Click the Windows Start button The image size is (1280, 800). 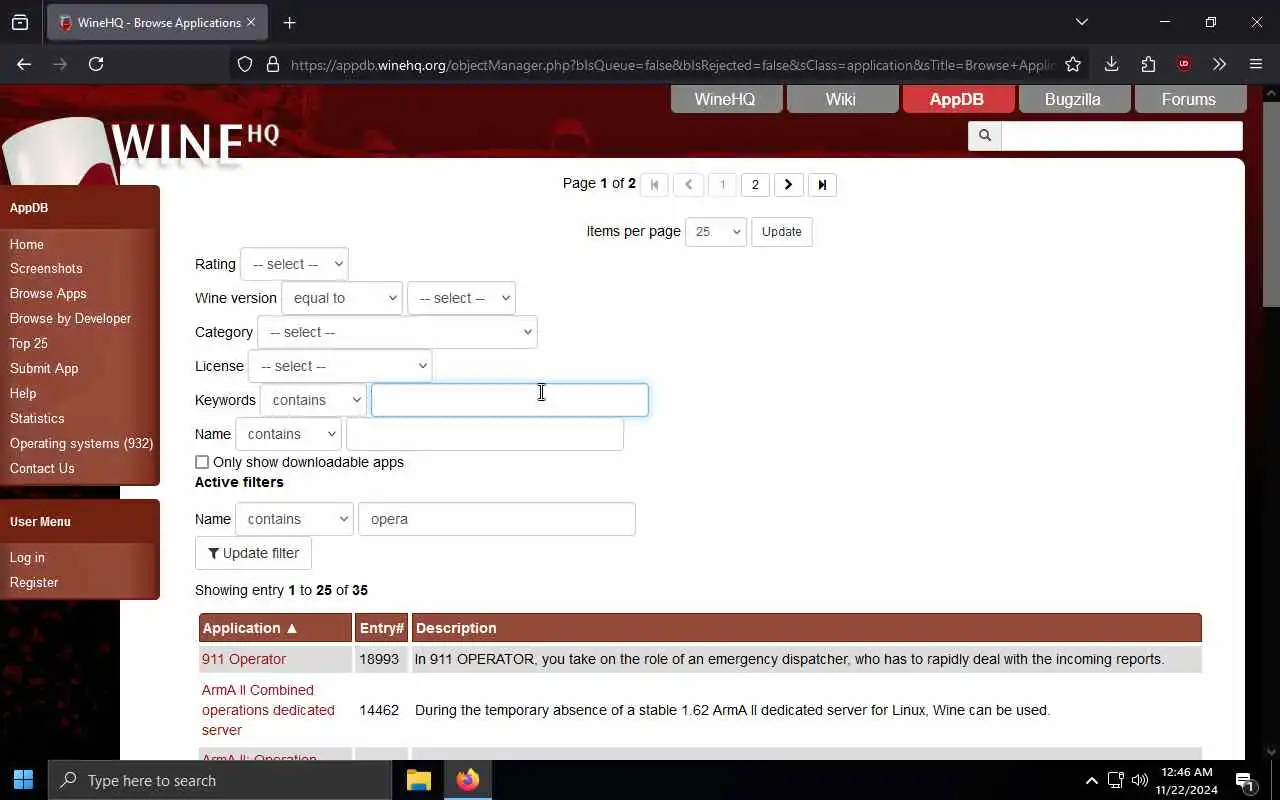pyautogui.click(x=24, y=780)
